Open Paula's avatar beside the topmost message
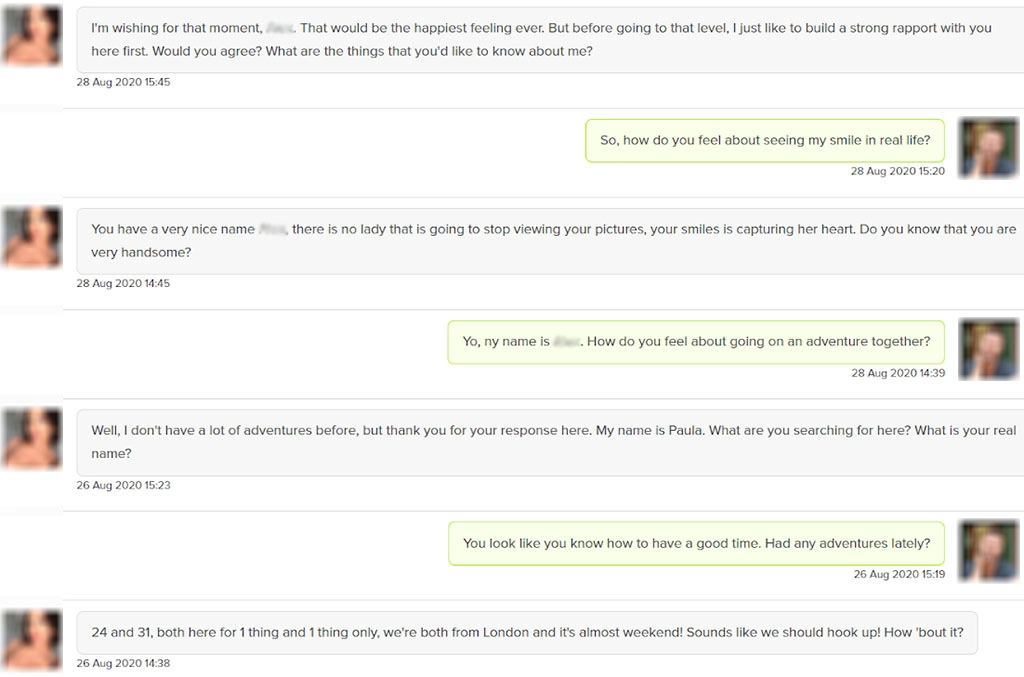 [31, 33]
